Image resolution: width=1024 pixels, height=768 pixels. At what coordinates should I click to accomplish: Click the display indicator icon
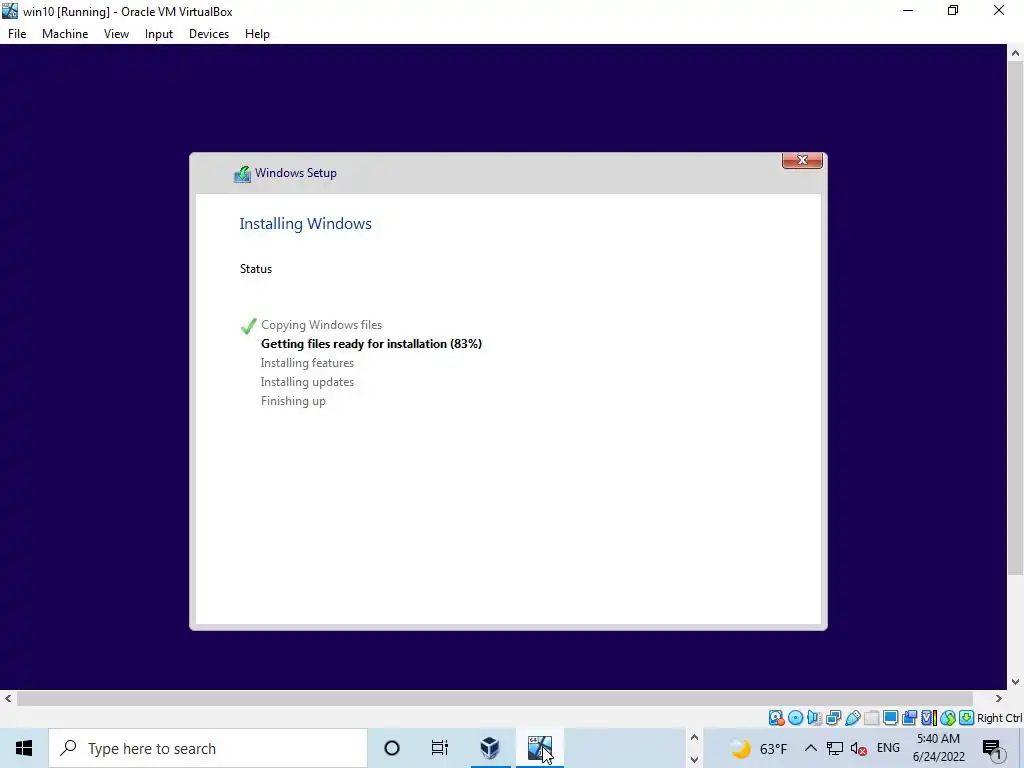click(890, 718)
